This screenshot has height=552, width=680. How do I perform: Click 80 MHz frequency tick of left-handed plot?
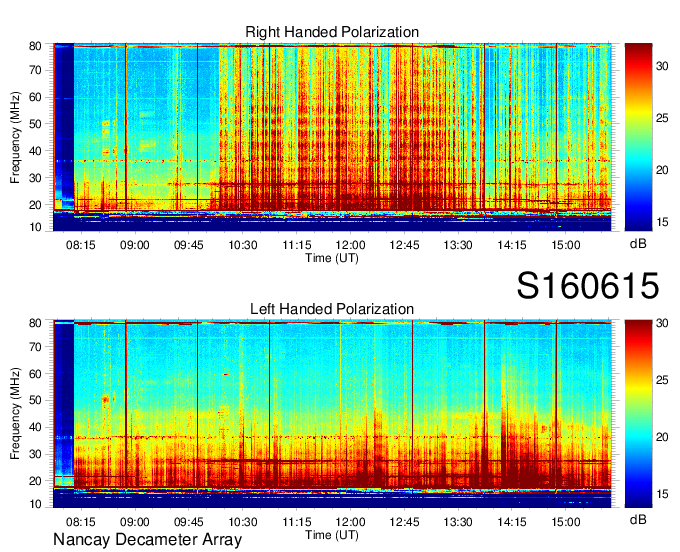point(36,323)
